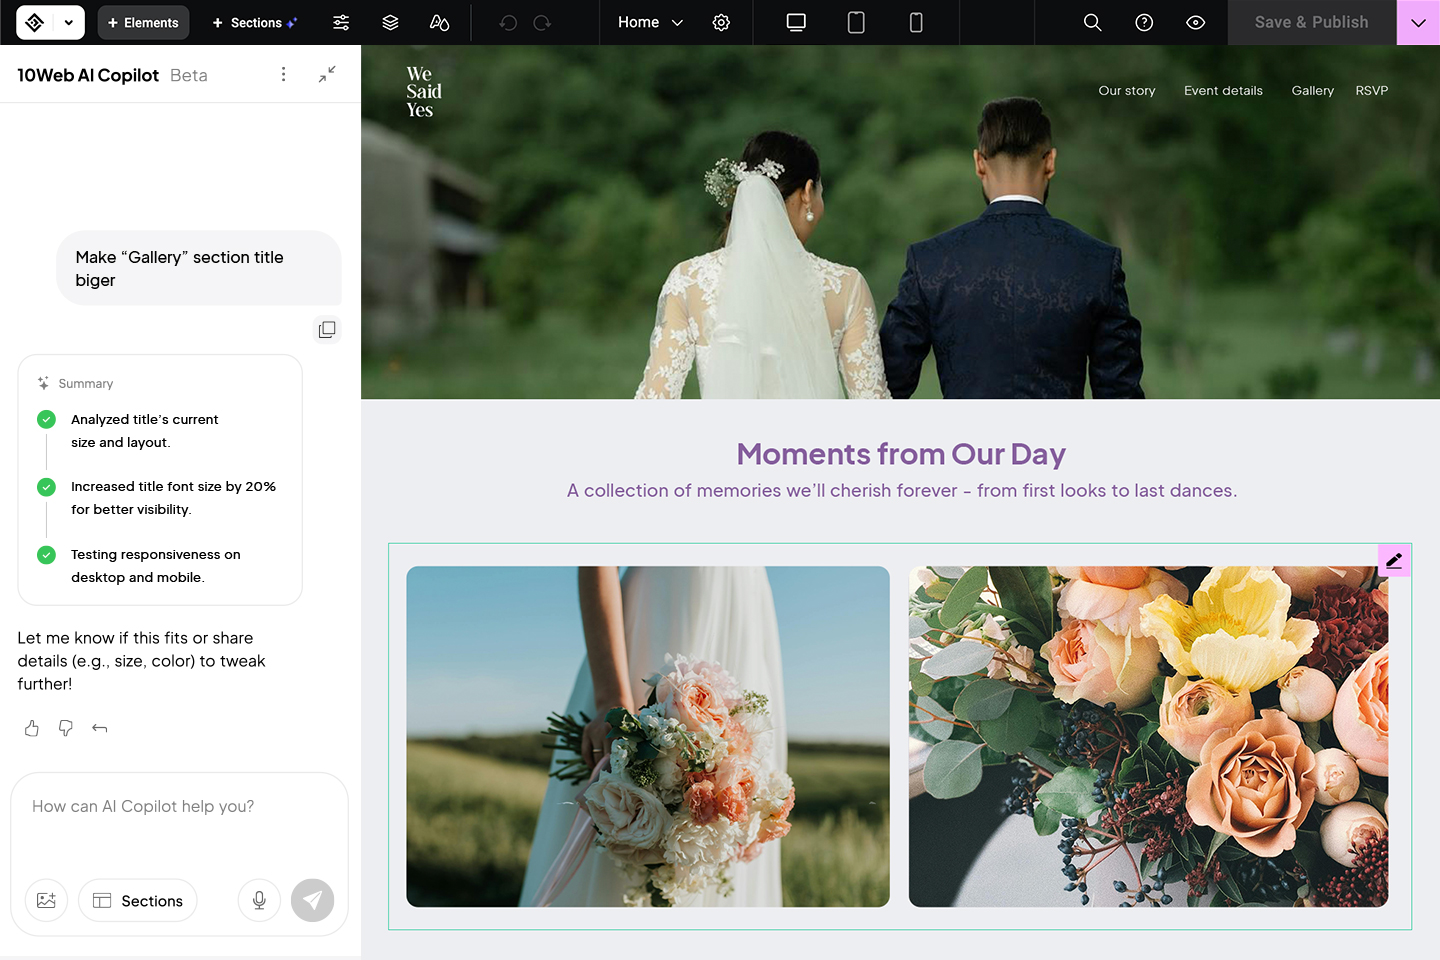Viewport: 1440px width, 960px height.
Task: Give thumbs up to Copilot's response
Action: (31, 728)
